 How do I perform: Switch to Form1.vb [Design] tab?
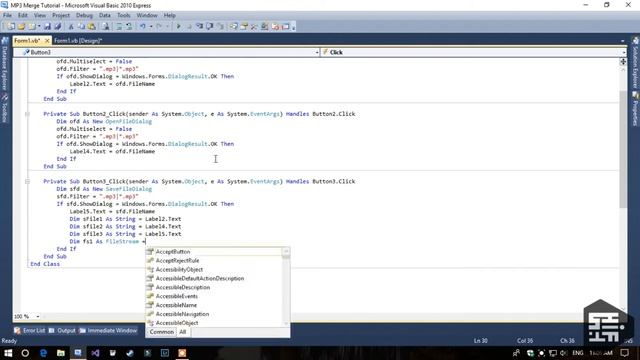(78, 40)
